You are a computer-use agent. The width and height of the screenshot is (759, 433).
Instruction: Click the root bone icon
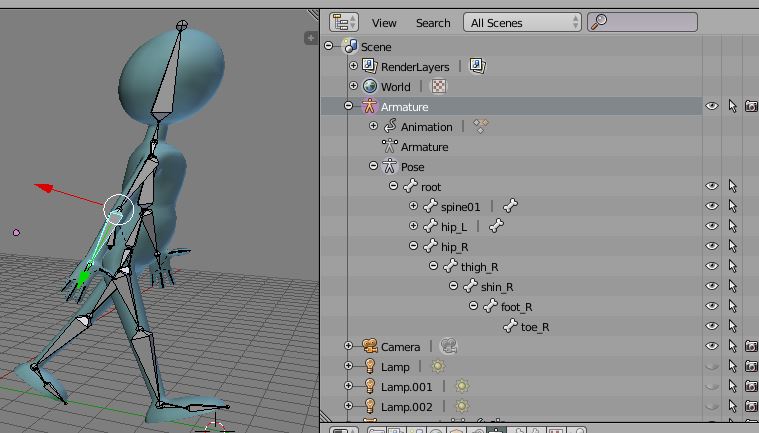coord(410,186)
